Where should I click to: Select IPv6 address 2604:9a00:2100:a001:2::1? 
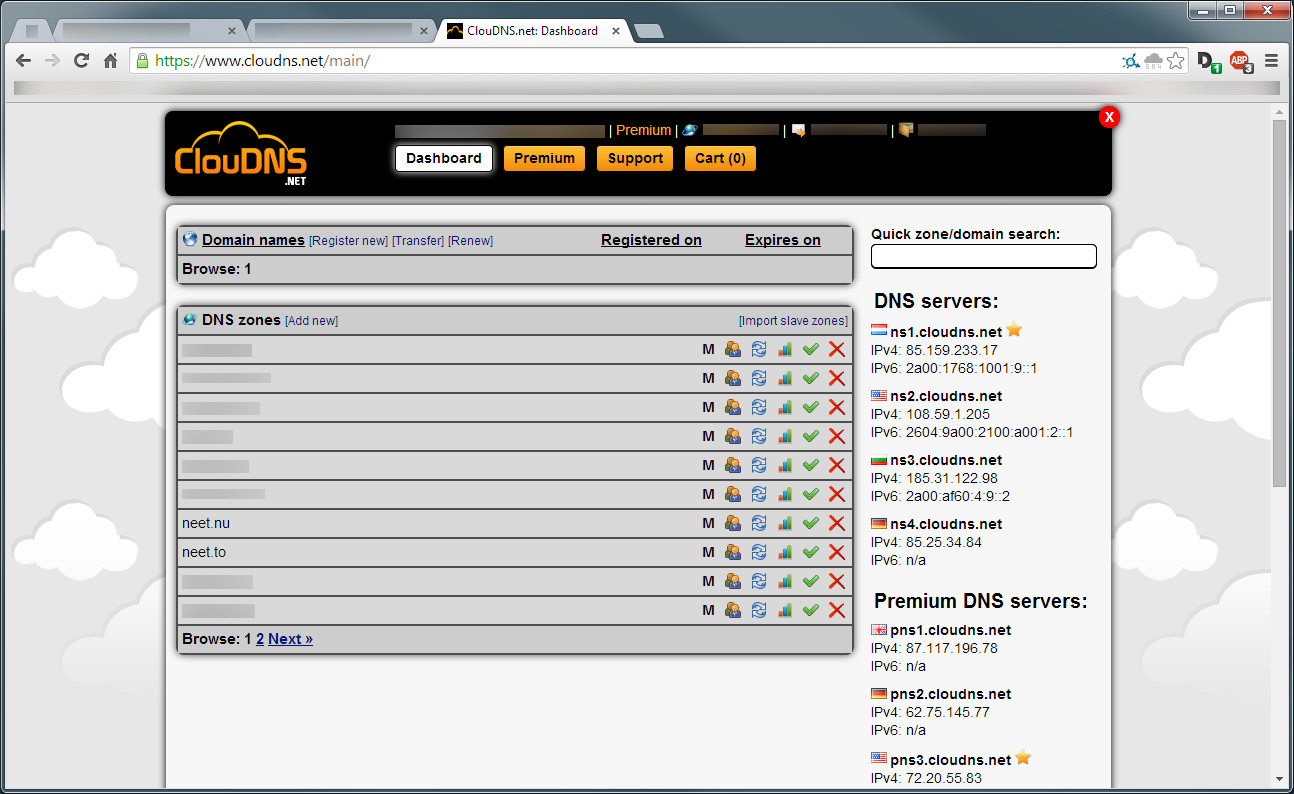pos(990,432)
